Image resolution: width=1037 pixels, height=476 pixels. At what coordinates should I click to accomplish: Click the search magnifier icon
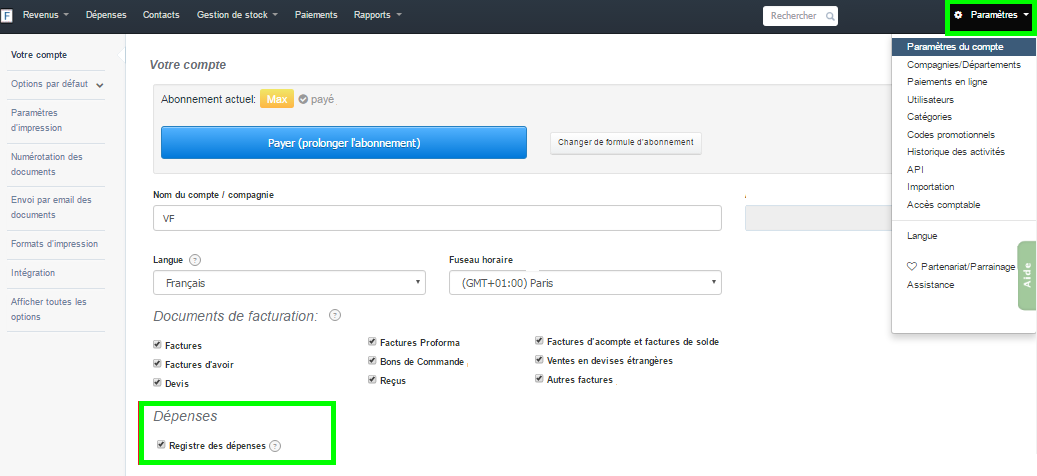pos(830,16)
